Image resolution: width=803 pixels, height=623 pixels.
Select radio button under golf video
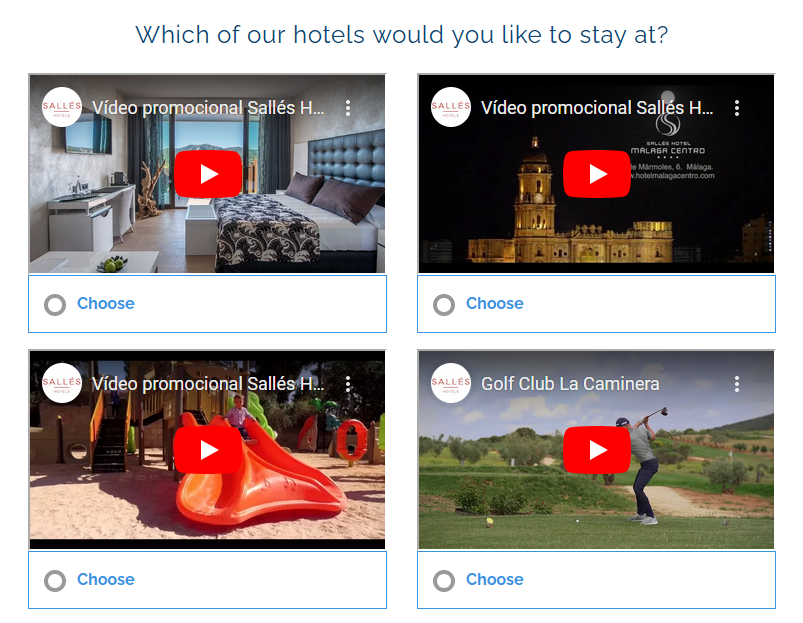coord(444,581)
